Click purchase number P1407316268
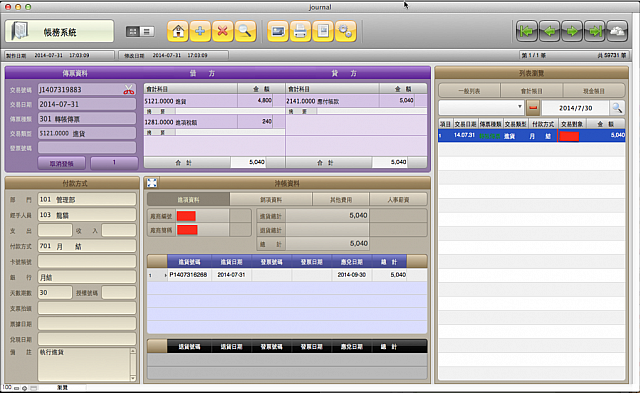This screenshot has height=393, width=640. coord(188,275)
